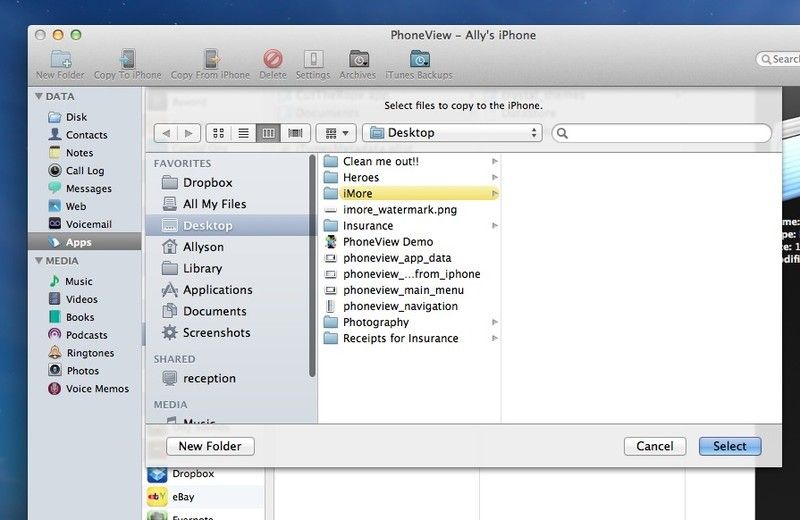This screenshot has width=800, height=520.
Task: Open Voice Memos in the Media sidebar
Action: [96, 389]
